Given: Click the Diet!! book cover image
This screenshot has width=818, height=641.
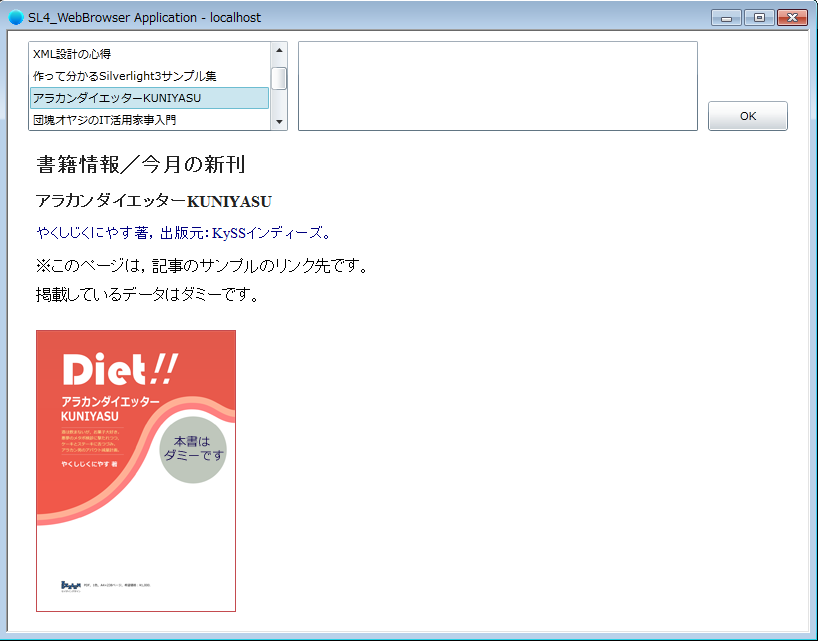Looking at the screenshot, I should [x=136, y=470].
